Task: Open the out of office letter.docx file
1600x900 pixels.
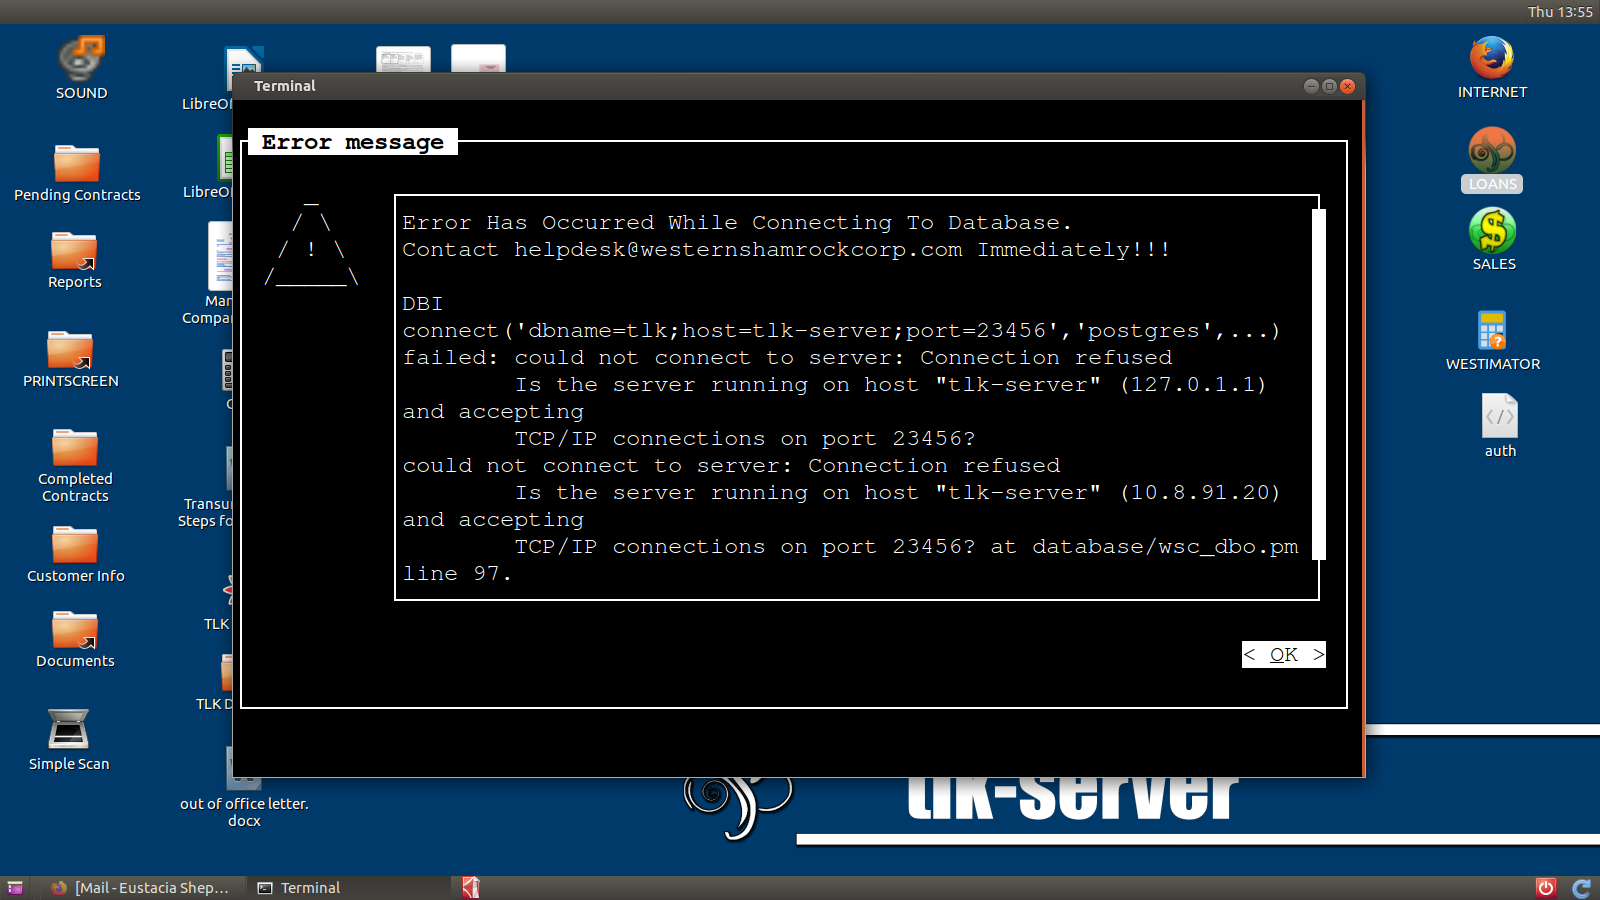Action: coord(244,790)
